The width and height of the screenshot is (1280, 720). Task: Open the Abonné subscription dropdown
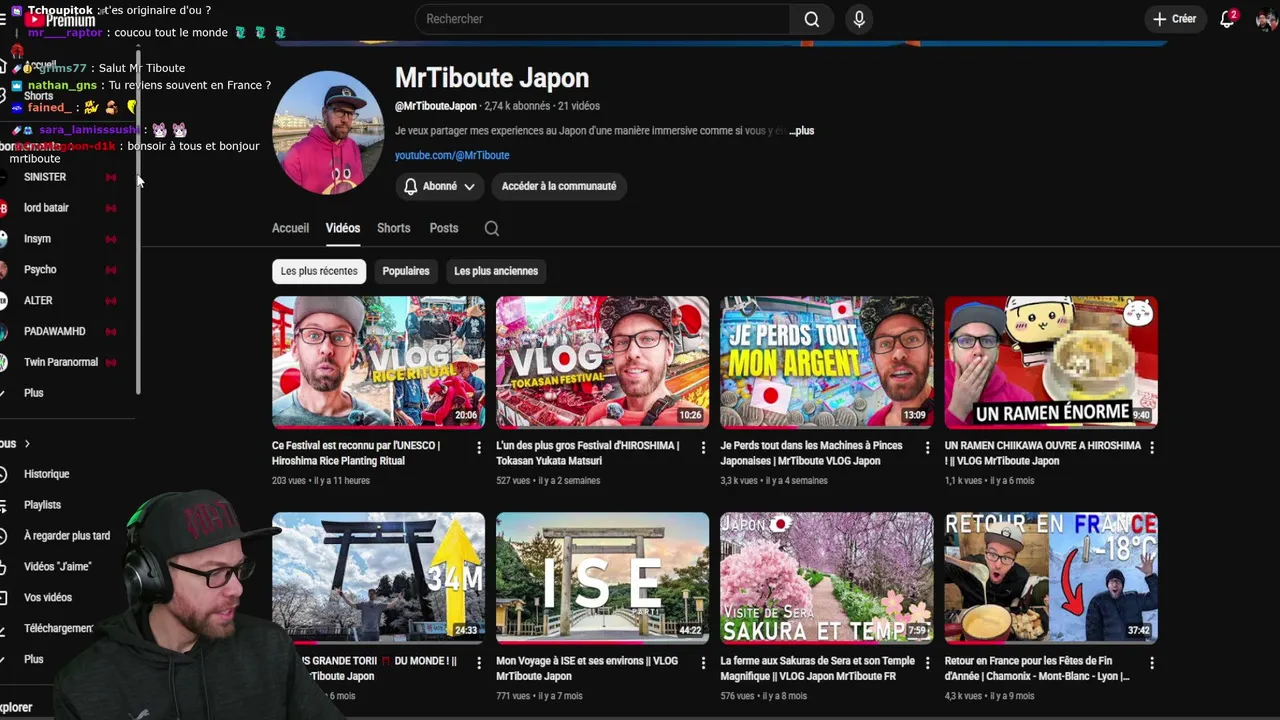[439, 186]
